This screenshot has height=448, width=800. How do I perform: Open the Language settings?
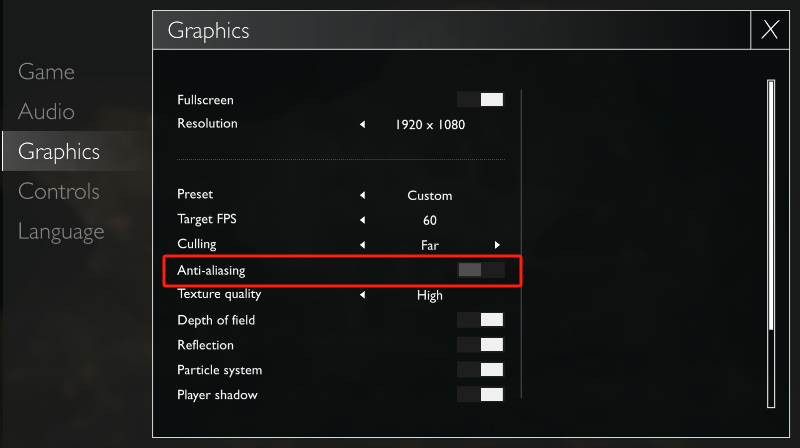tap(61, 232)
